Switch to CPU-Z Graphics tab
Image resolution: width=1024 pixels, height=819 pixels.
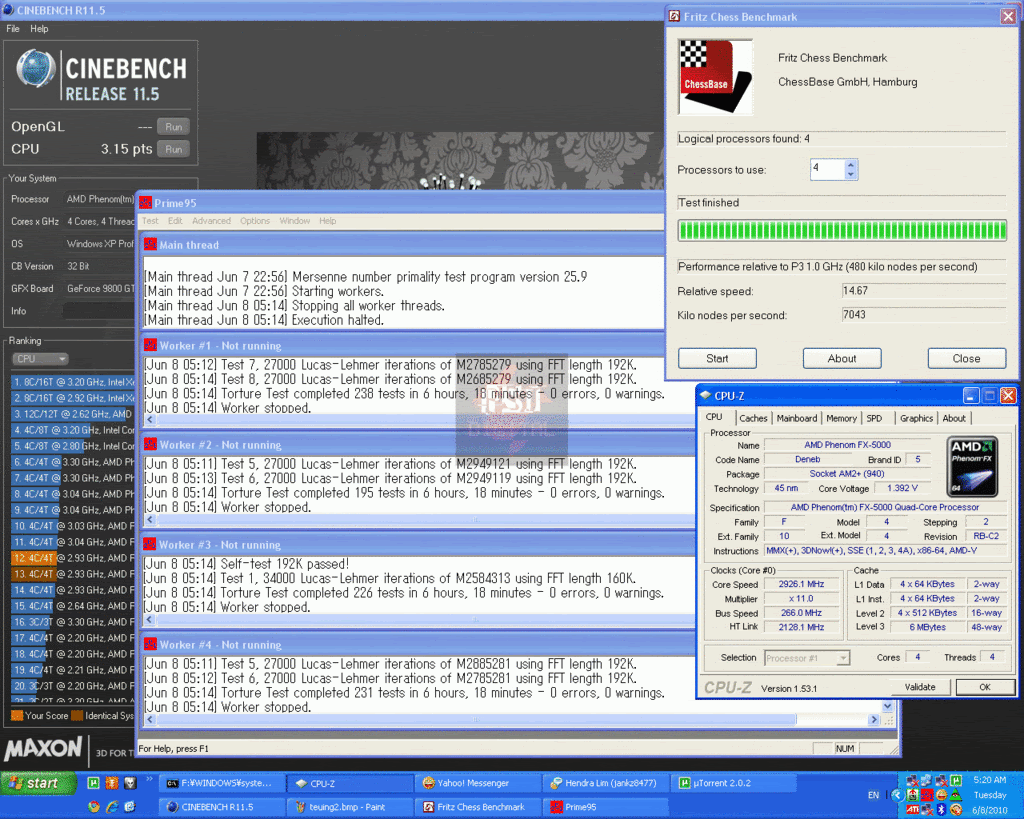pyautogui.click(x=916, y=418)
